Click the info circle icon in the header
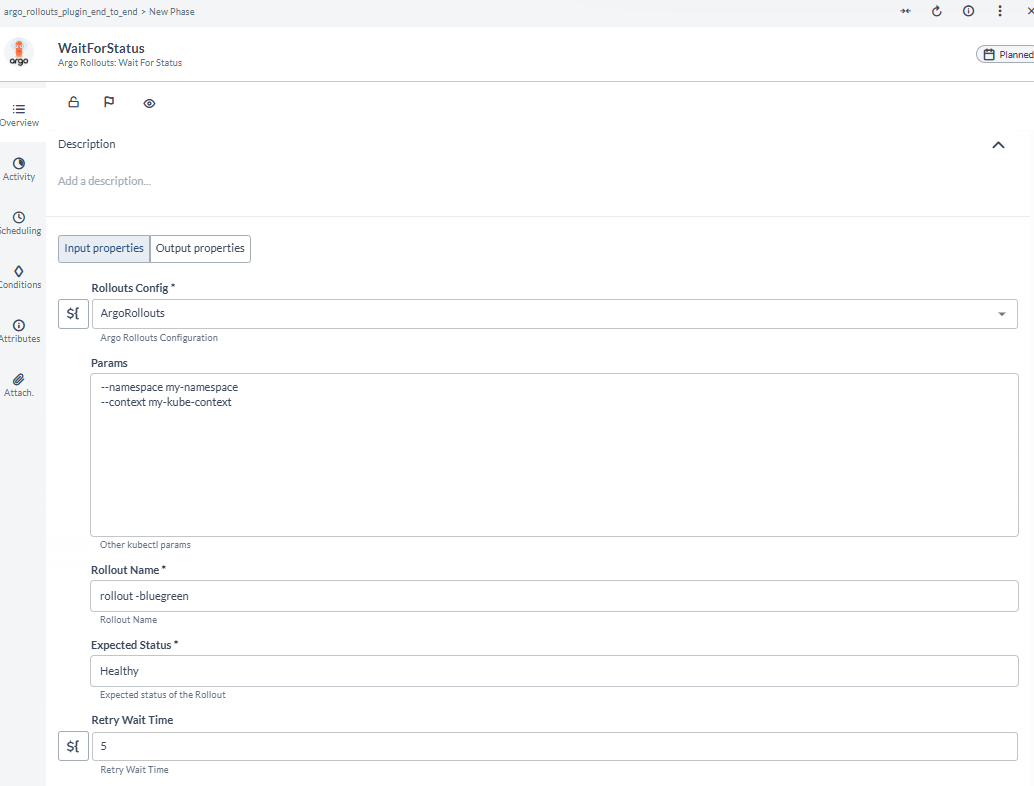 pos(968,11)
